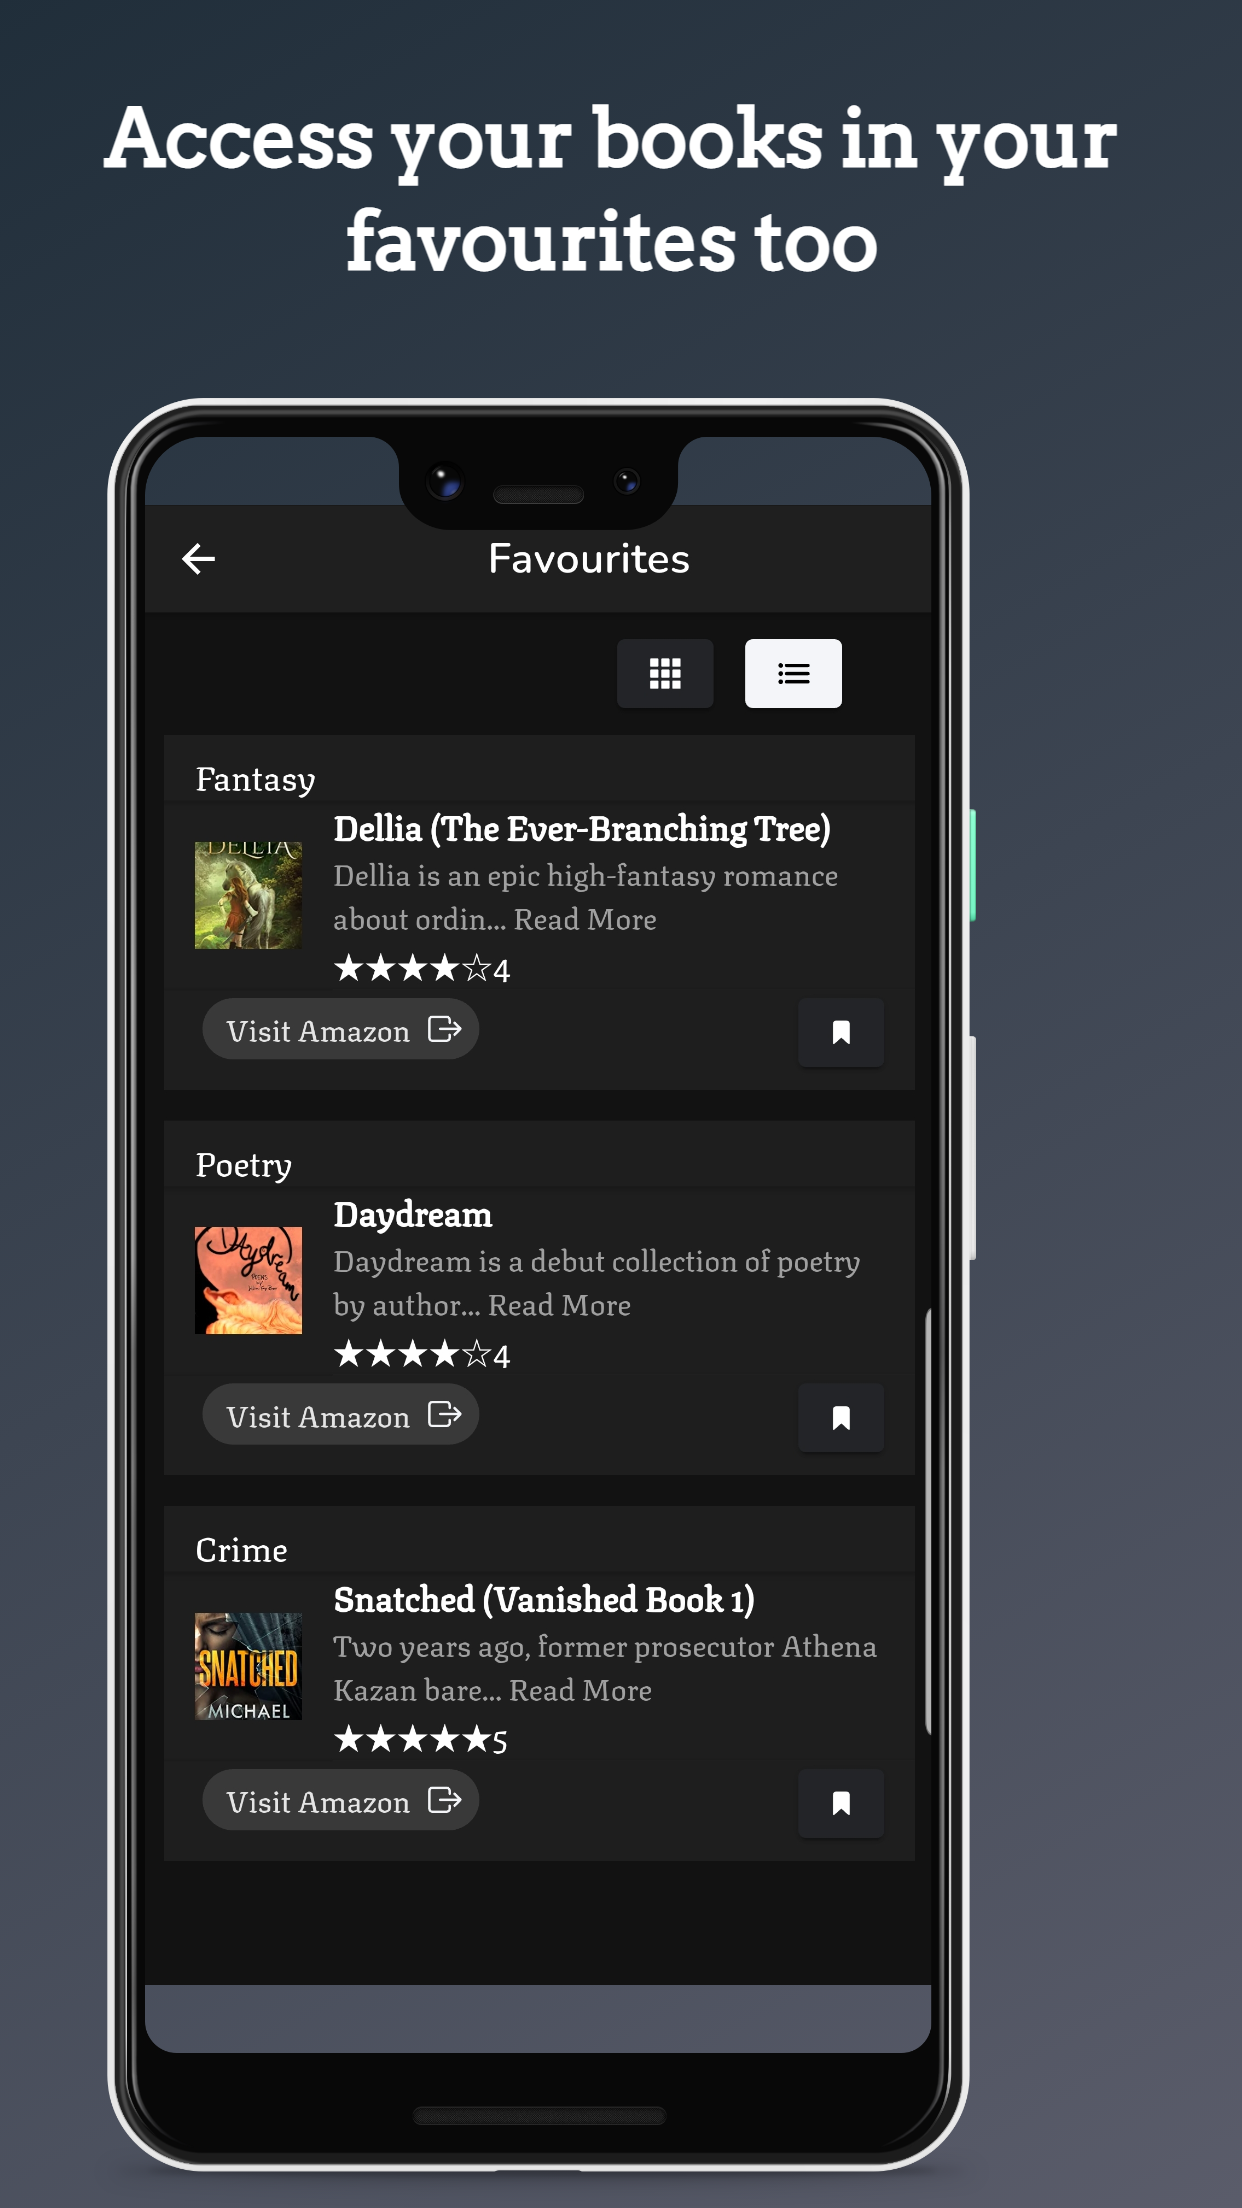Screen dimensions: 1242x2208
Task: Visit Amazon for Snatched book
Action: click(x=341, y=1800)
